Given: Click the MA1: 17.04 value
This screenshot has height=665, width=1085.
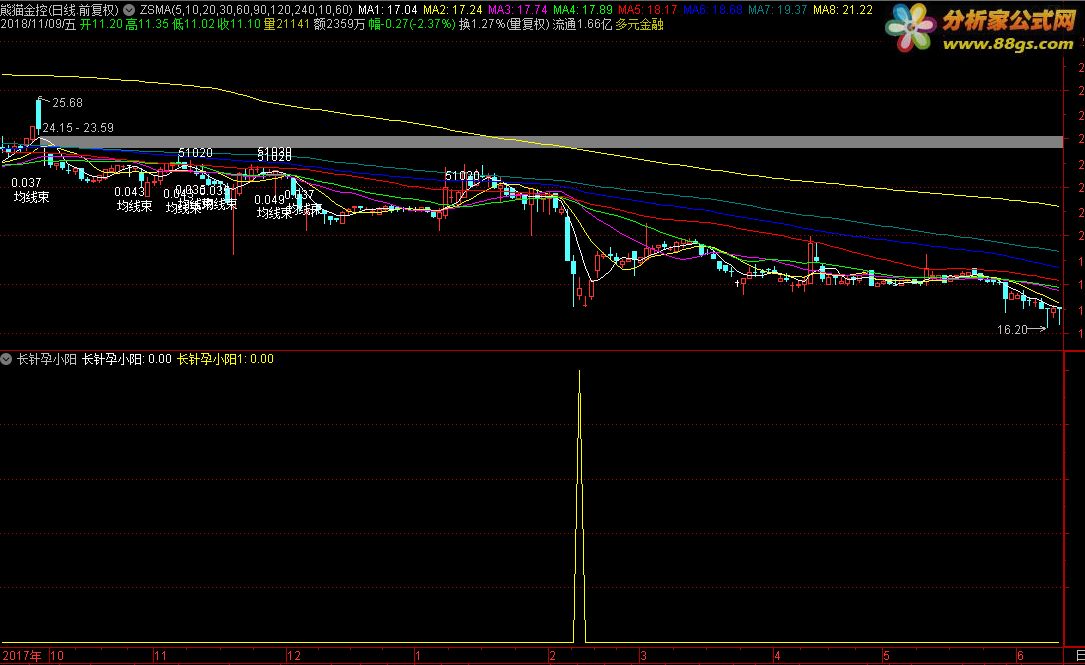Looking at the screenshot, I should coord(388,10).
